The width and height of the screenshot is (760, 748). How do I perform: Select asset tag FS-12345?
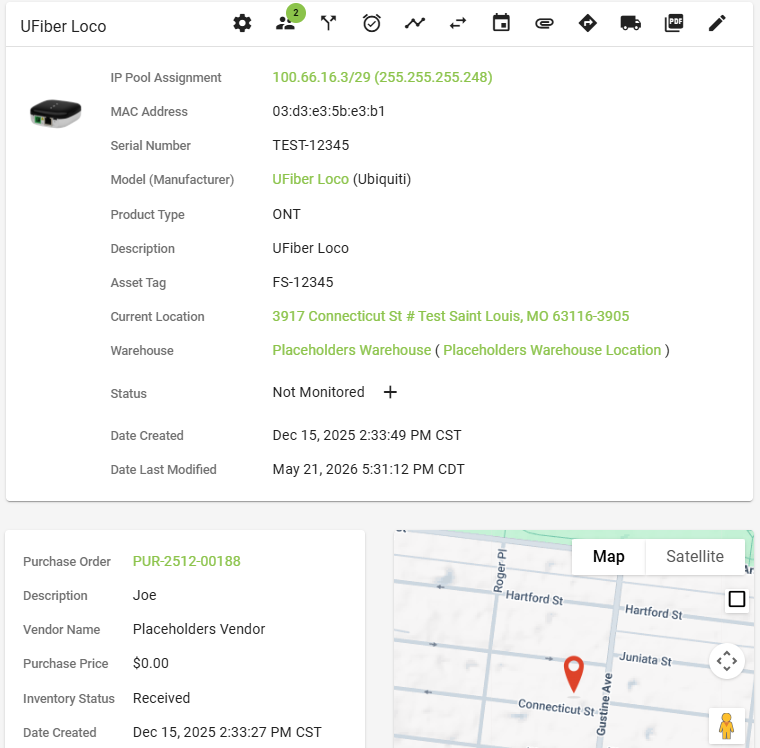(x=303, y=282)
